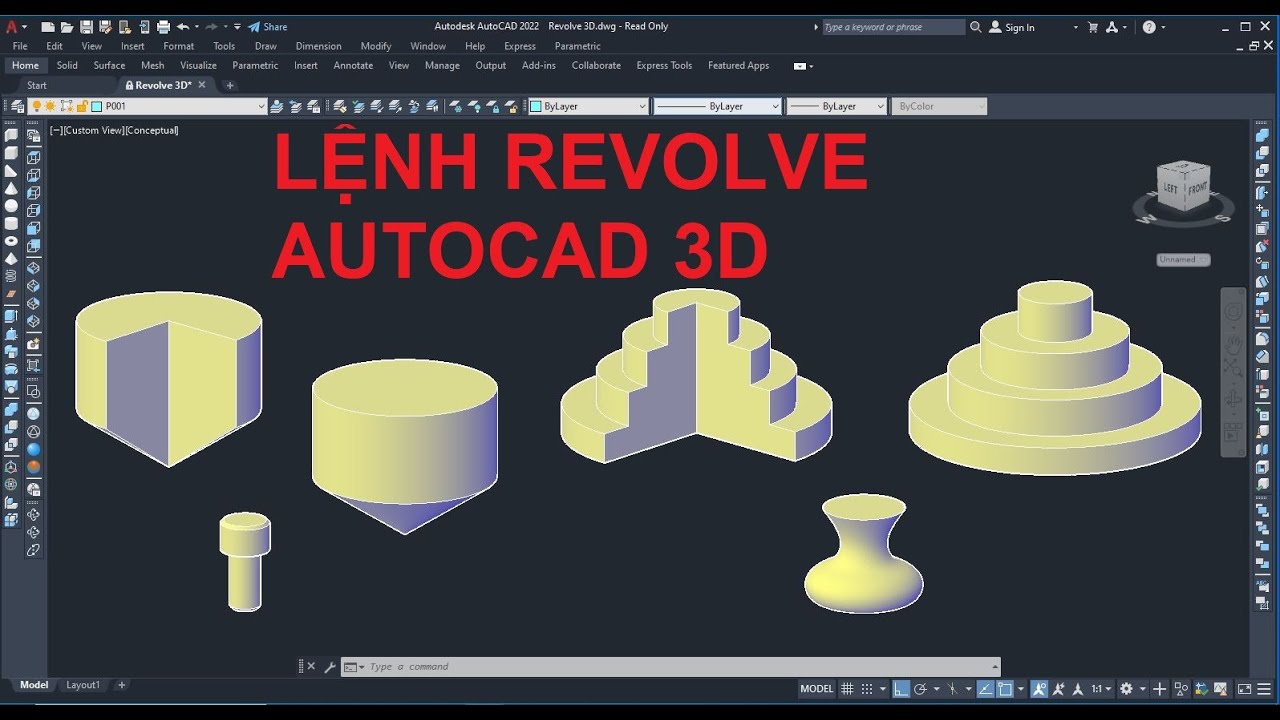The image size is (1280, 720).
Task: Click the Open folder icon
Action: point(67,27)
